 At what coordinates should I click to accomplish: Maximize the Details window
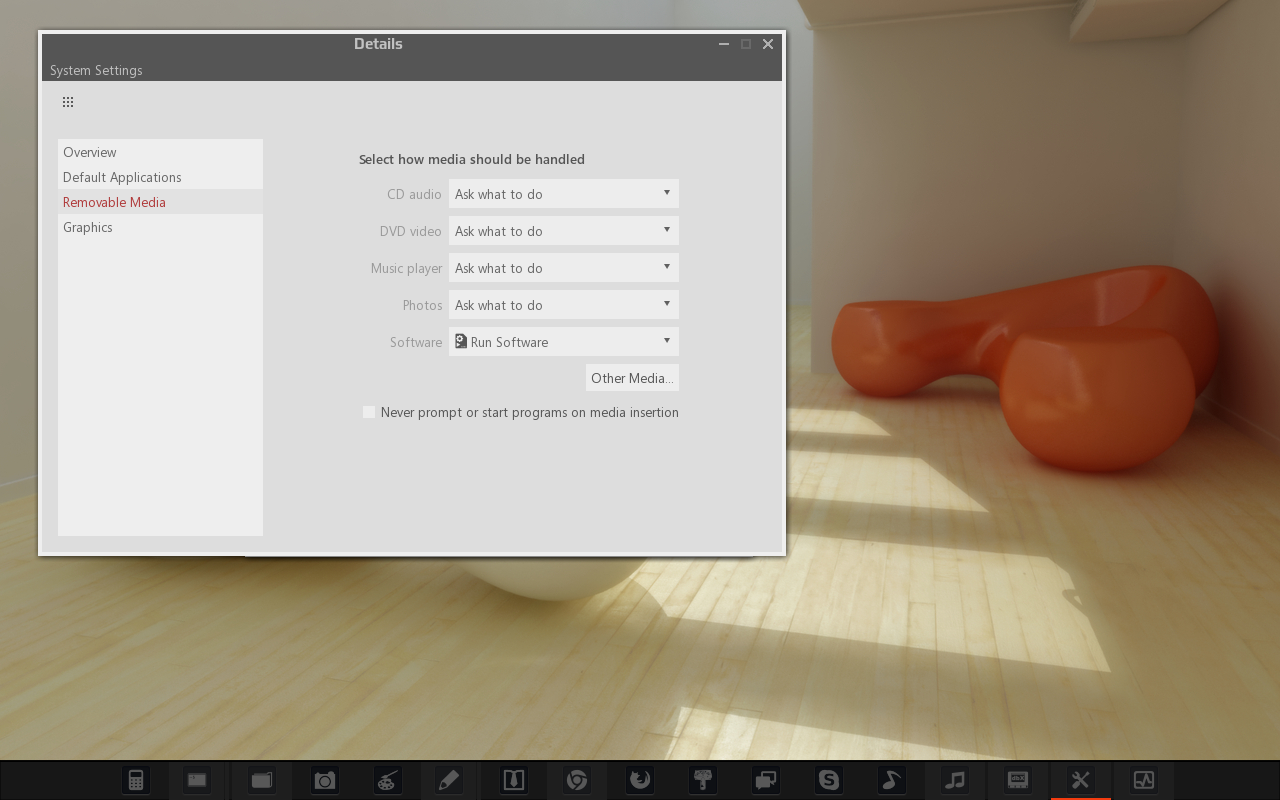746,44
